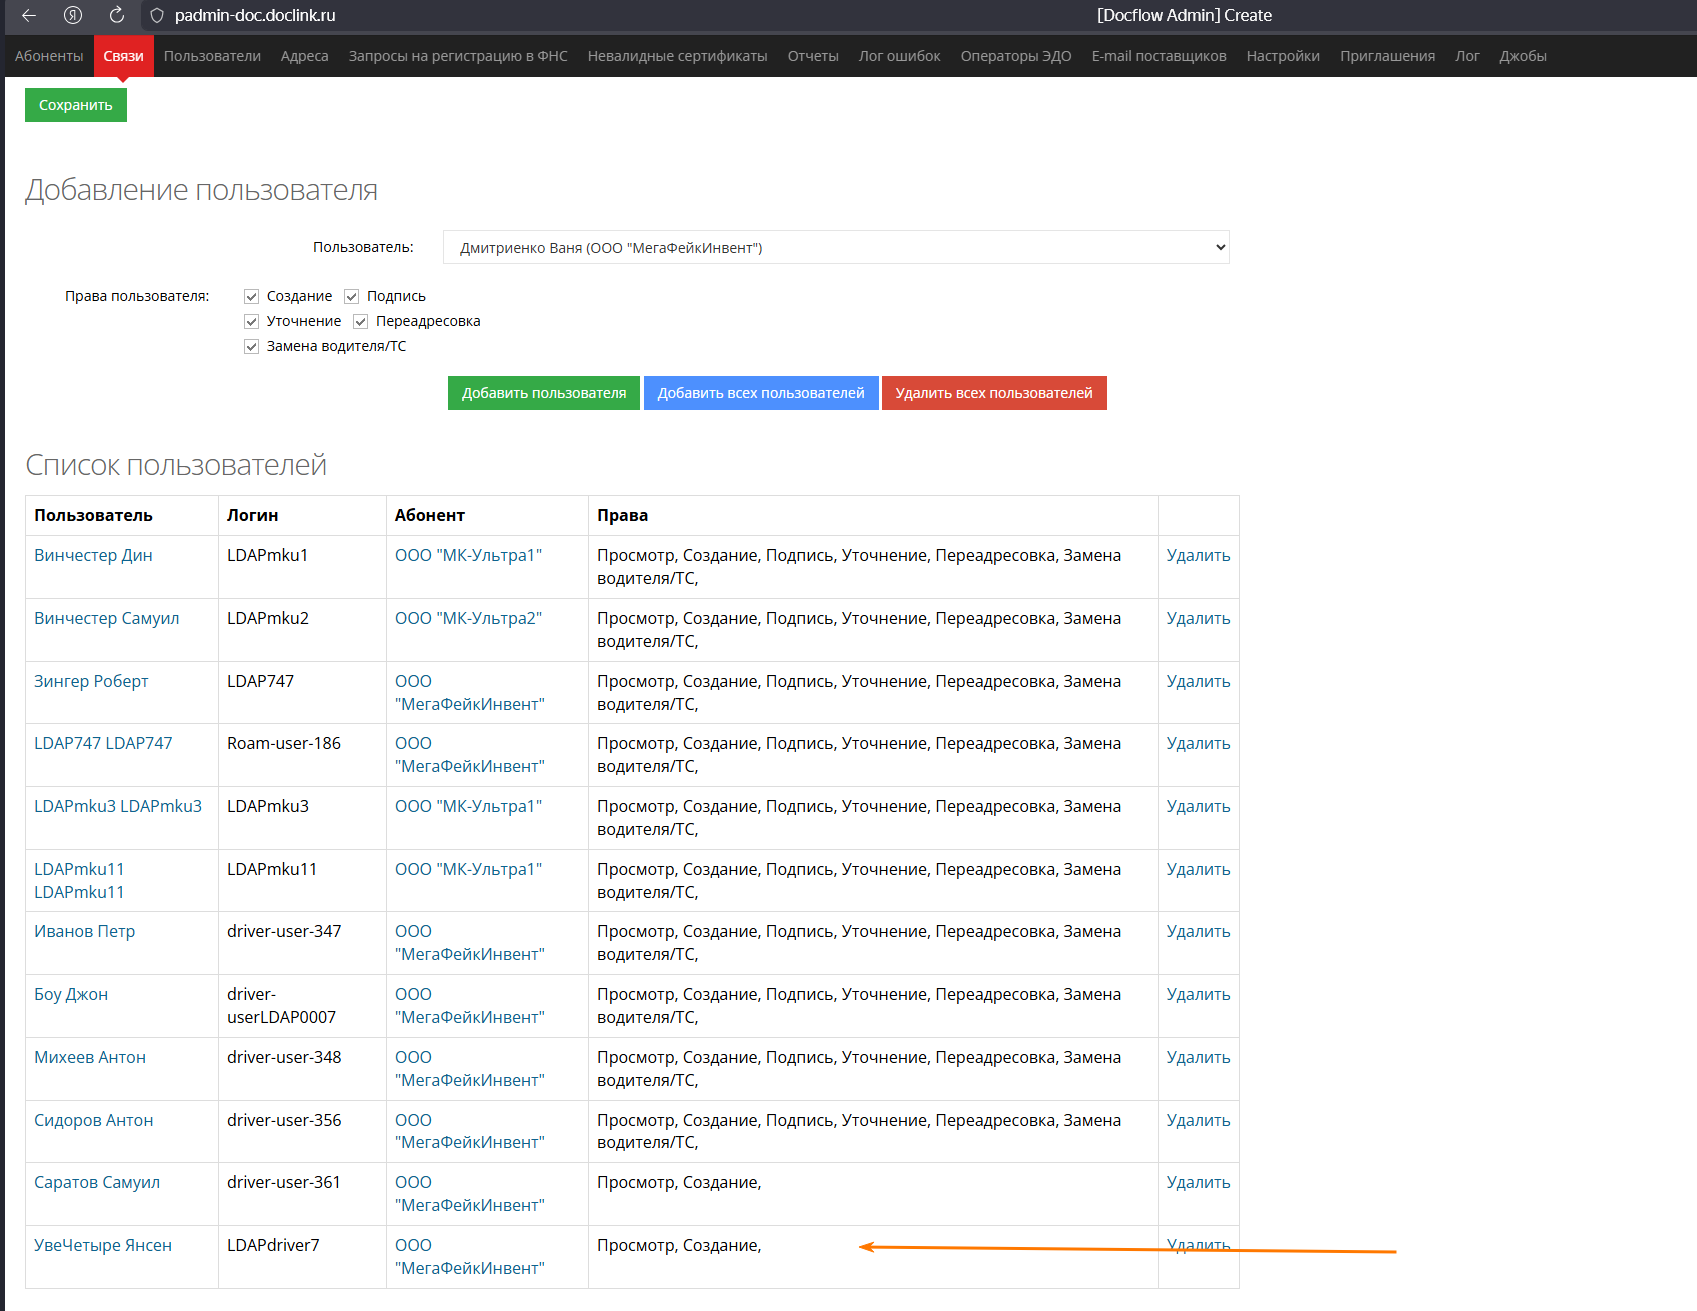Open ООО "МК-Ультра1" link in LDAPmku1 row
The image size is (1697, 1311).
tap(468, 556)
